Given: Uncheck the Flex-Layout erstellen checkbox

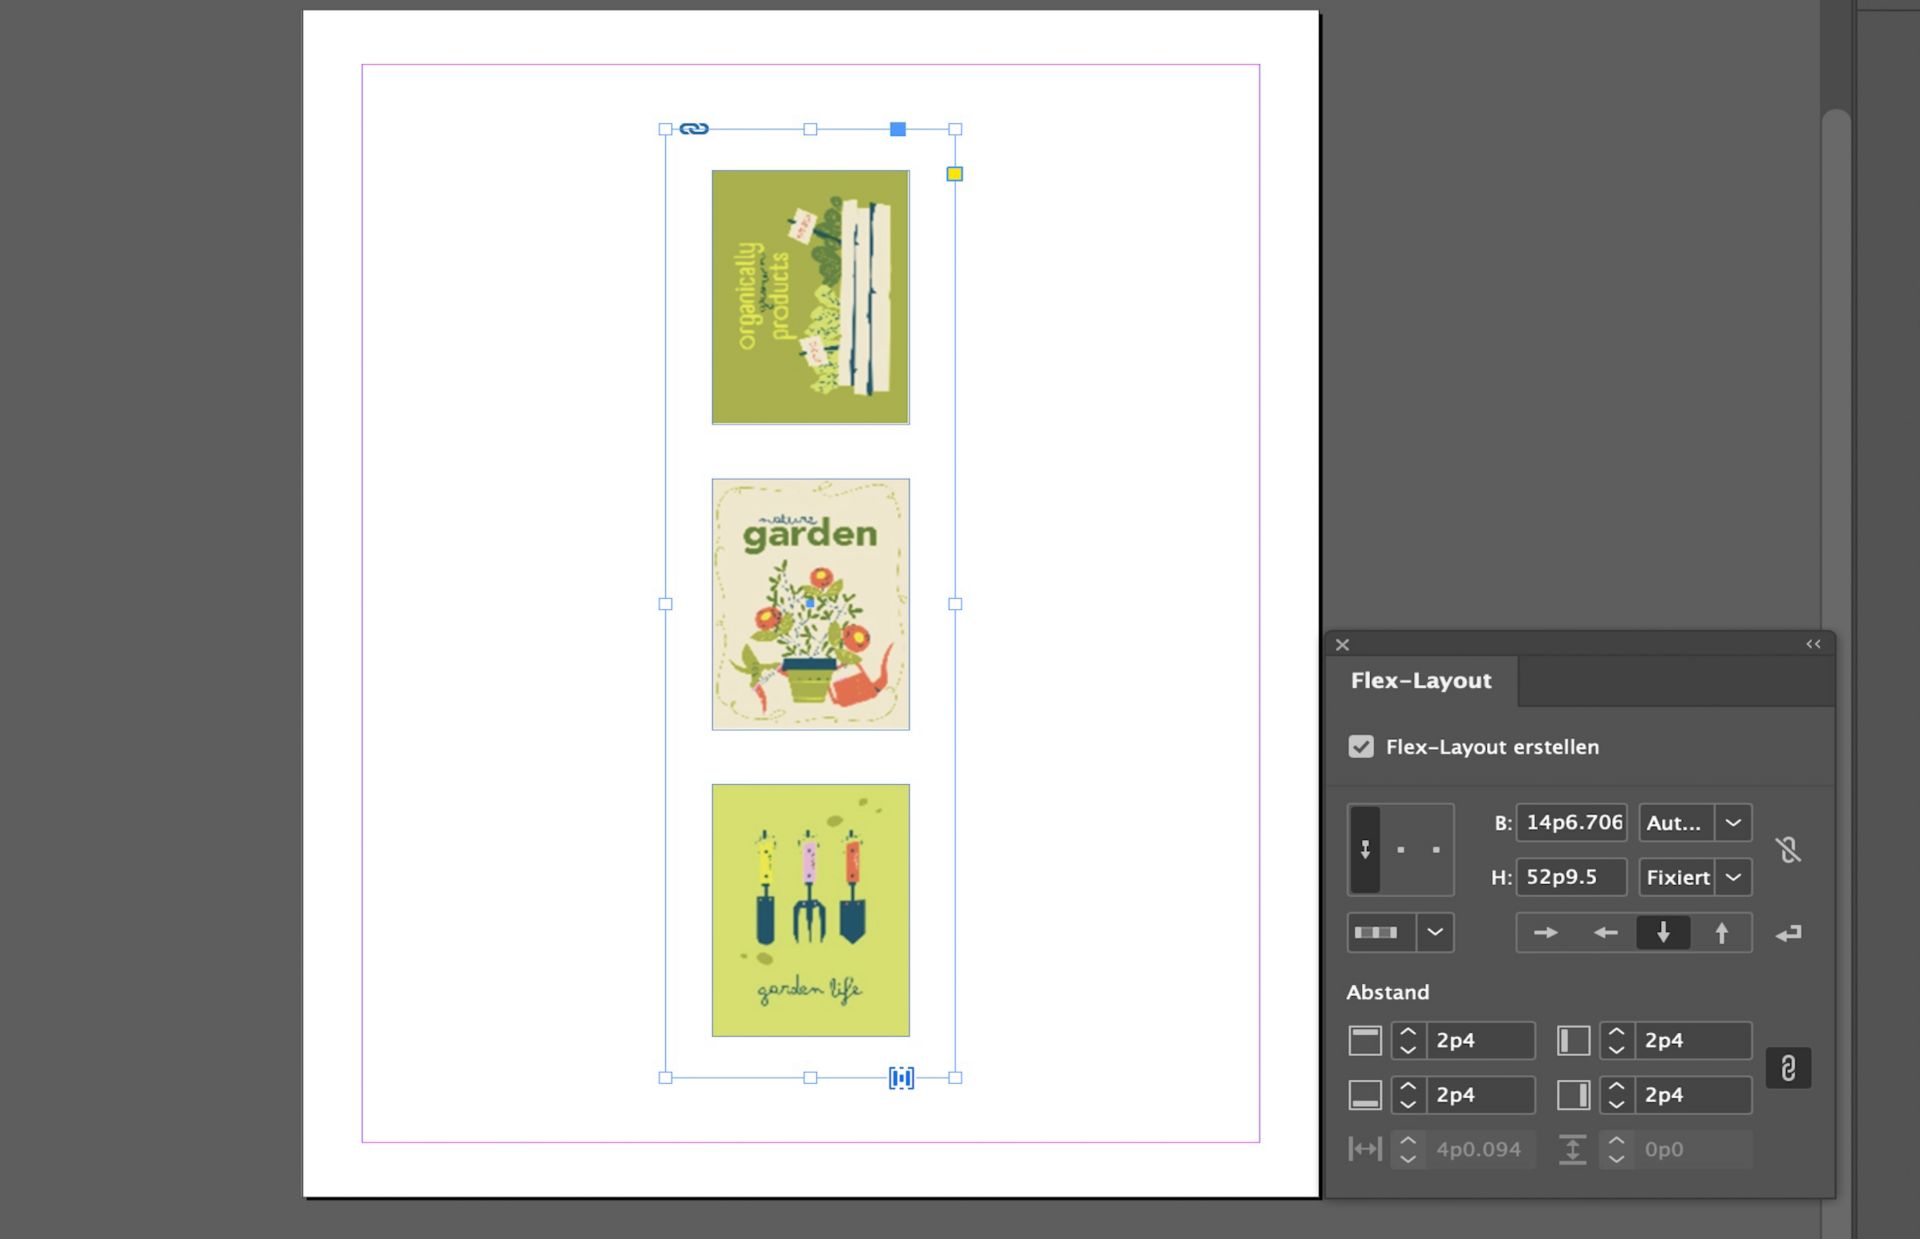Looking at the screenshot, I should click(1361, 746).
